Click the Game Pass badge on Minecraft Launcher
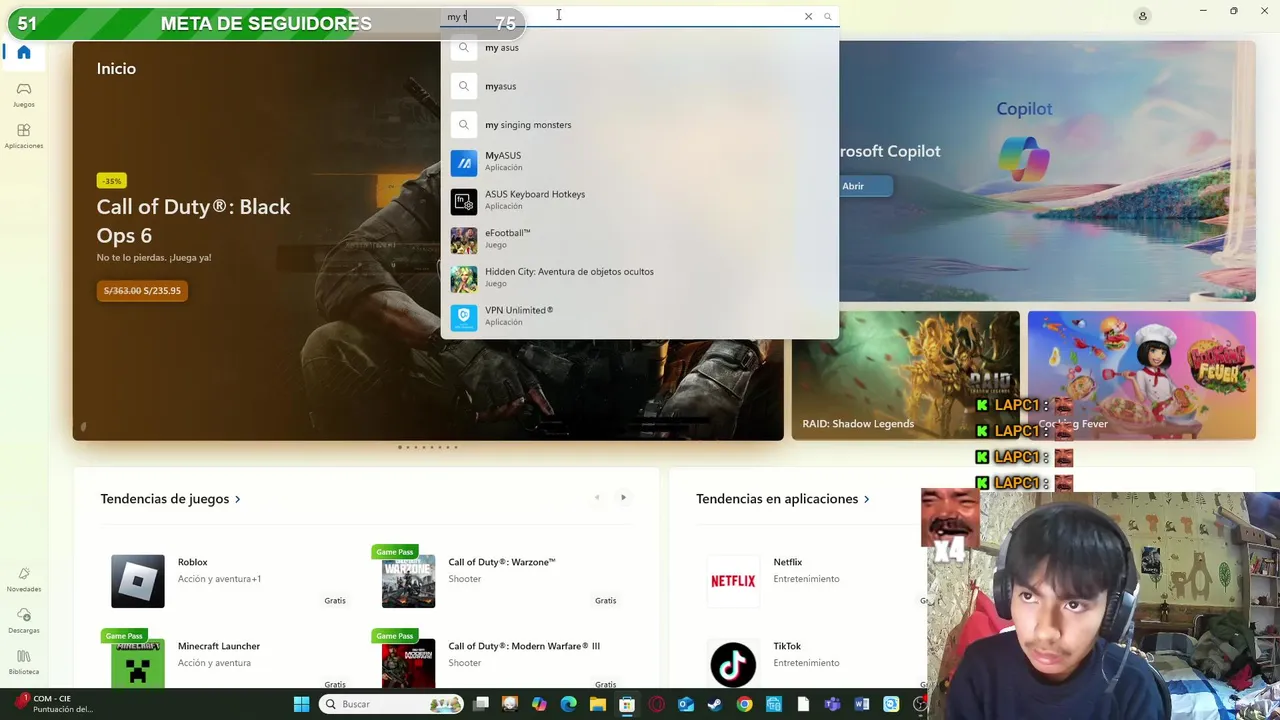The image size is (1280, 720). coord(124,636)
